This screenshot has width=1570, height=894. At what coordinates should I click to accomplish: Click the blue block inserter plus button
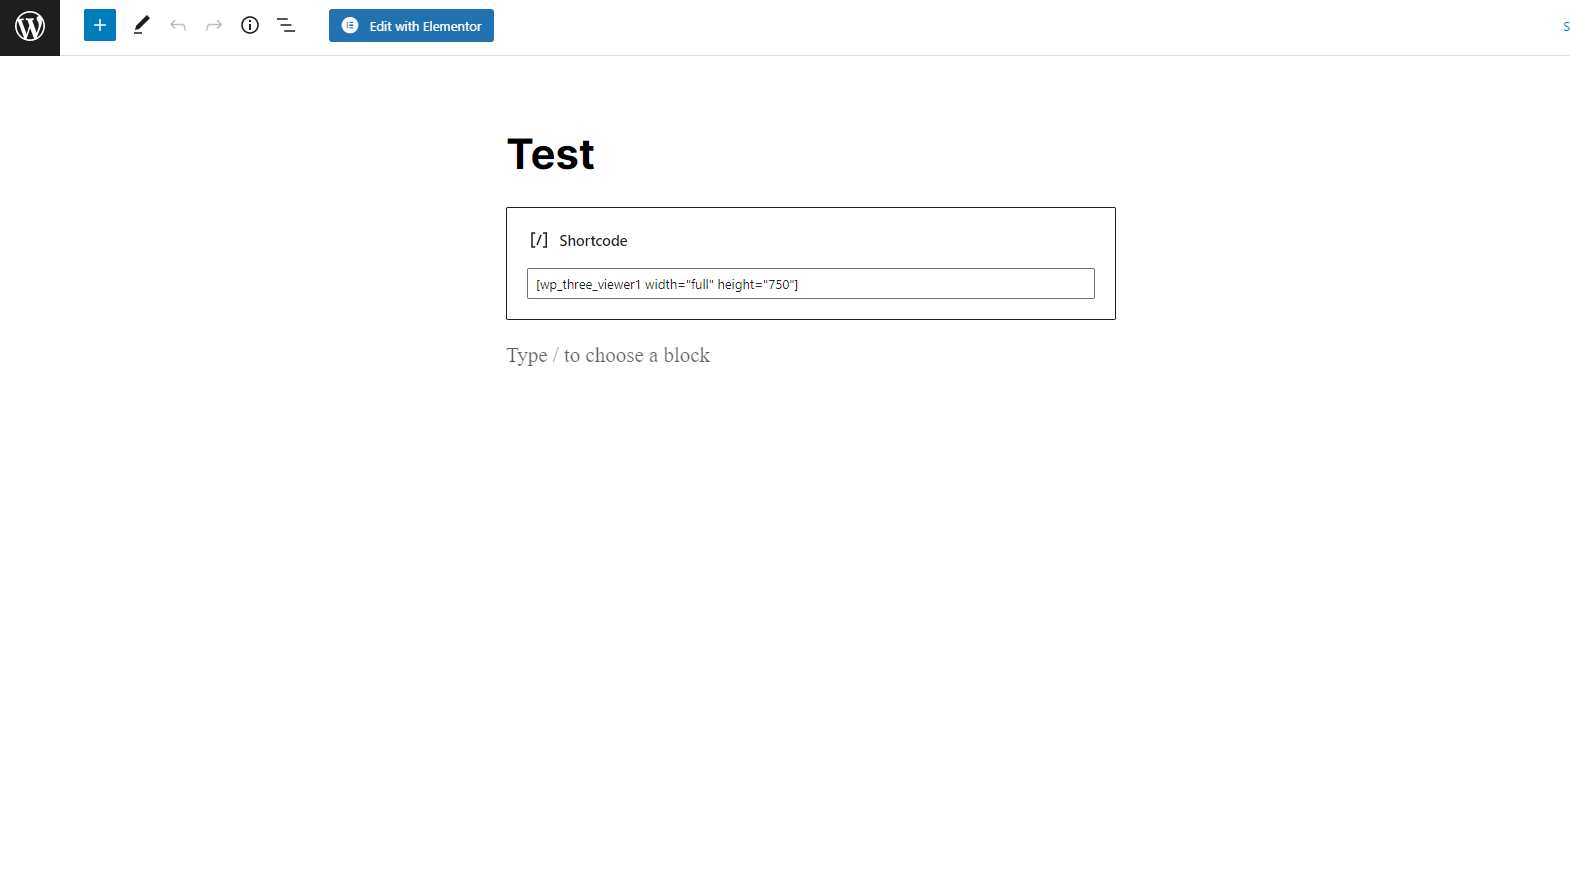pyautogui.click(x=100, y=25)
